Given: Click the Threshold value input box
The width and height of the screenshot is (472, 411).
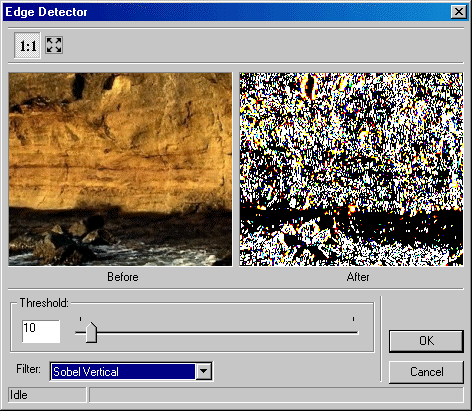Looking at the screenshot, I should (41, 331).
